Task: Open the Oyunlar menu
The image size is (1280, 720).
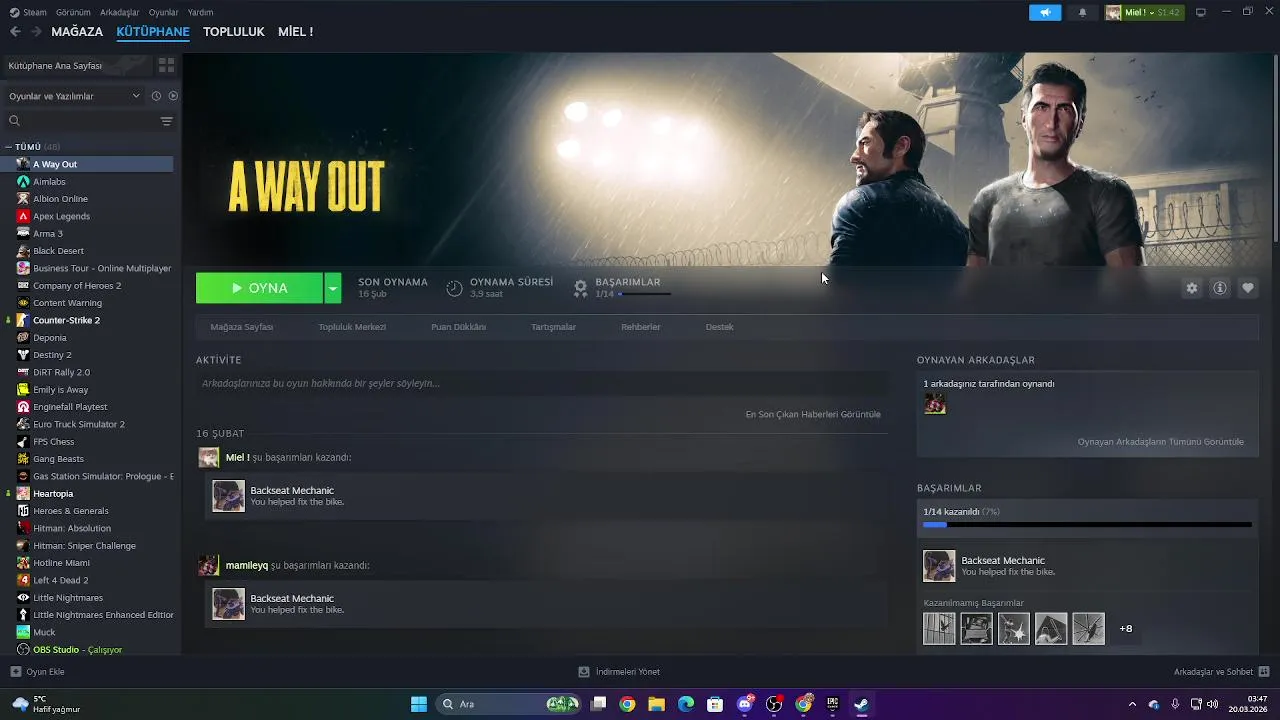Action: (x=163, y=12)
